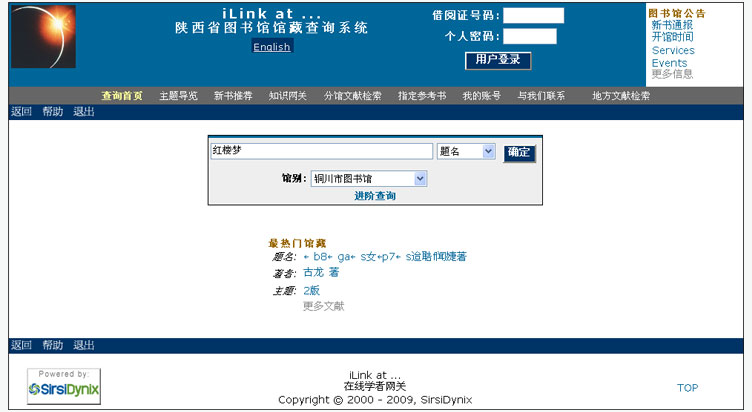Click the SirsiDynix logo
The height and width of the screenshot is (412, 752).
[63, 386]
